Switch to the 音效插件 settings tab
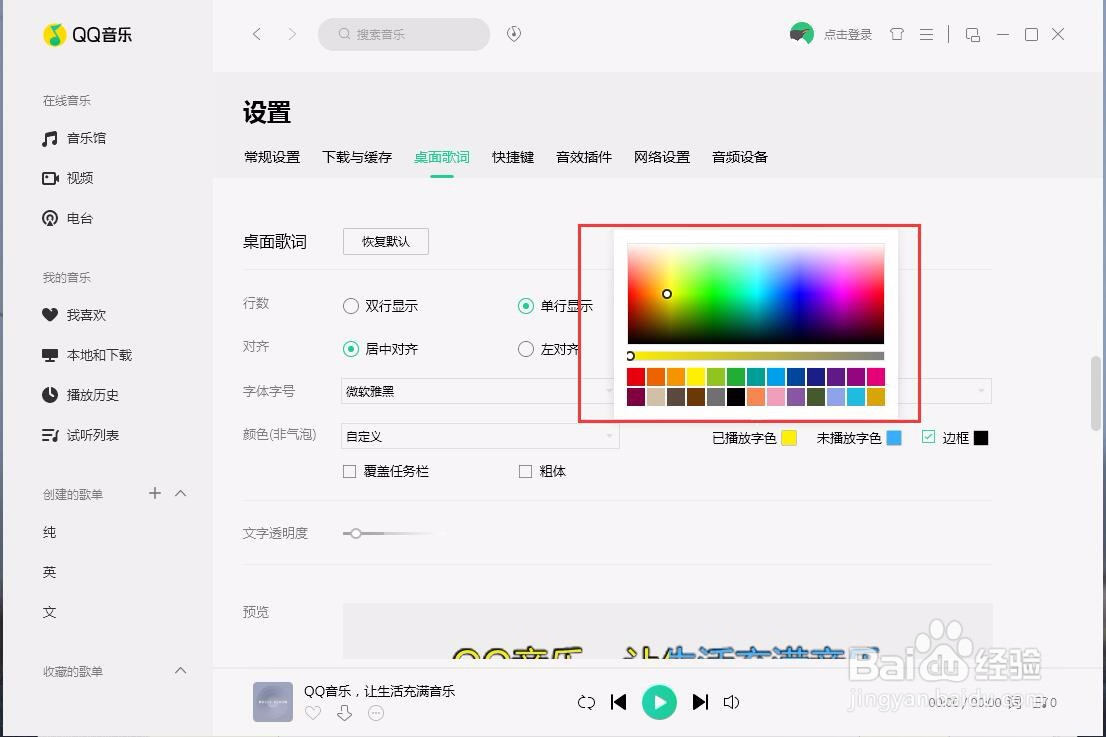The width and height of the screenshot is (1106, 737). (583, 157)
